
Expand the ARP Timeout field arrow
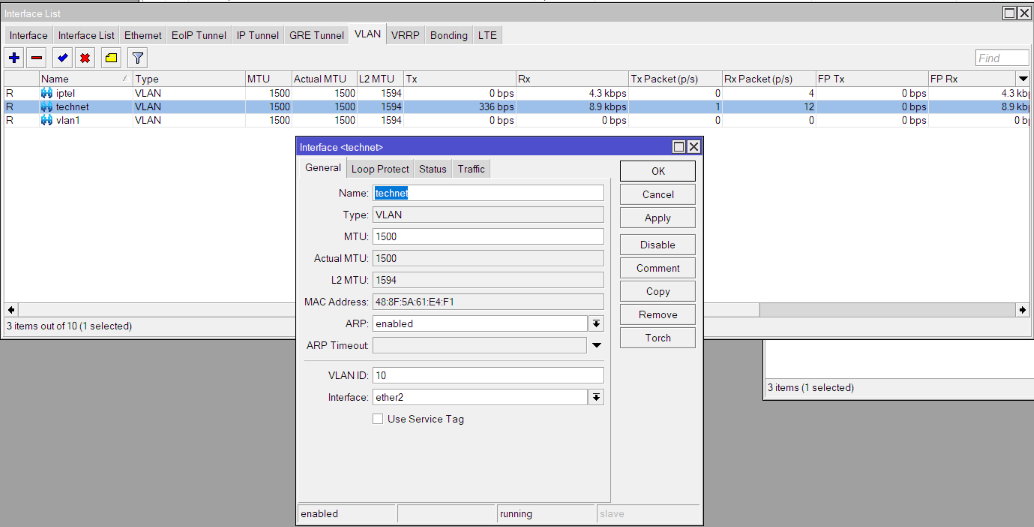click(596, 346)
